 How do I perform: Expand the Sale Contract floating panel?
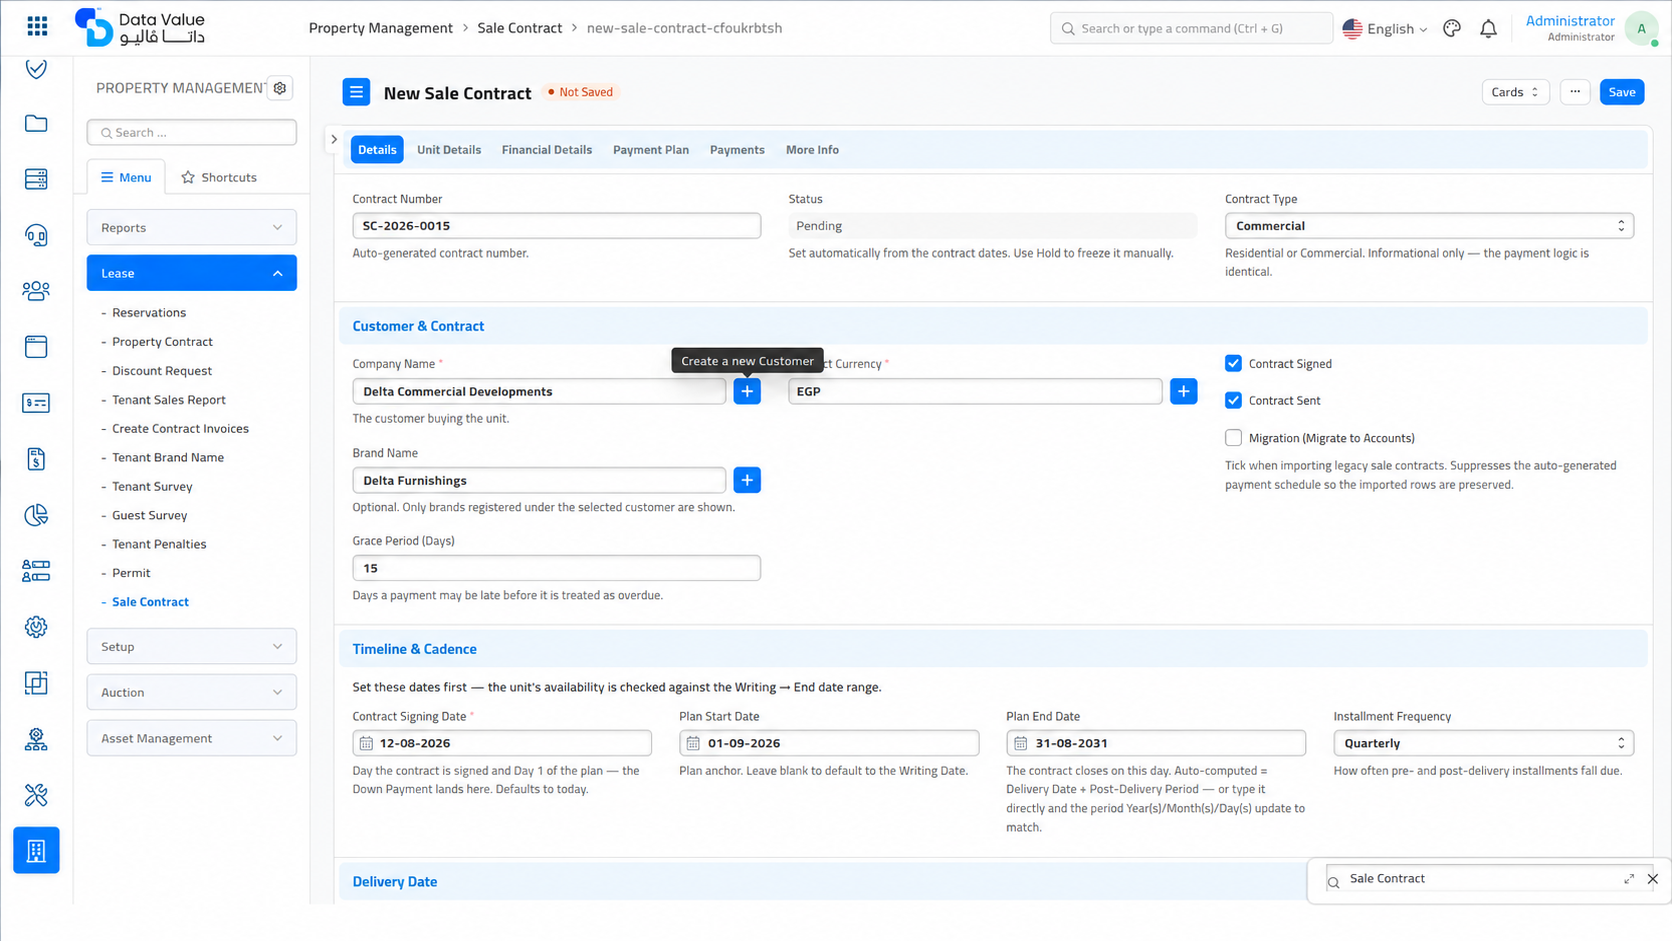[x=1629, y=879]
